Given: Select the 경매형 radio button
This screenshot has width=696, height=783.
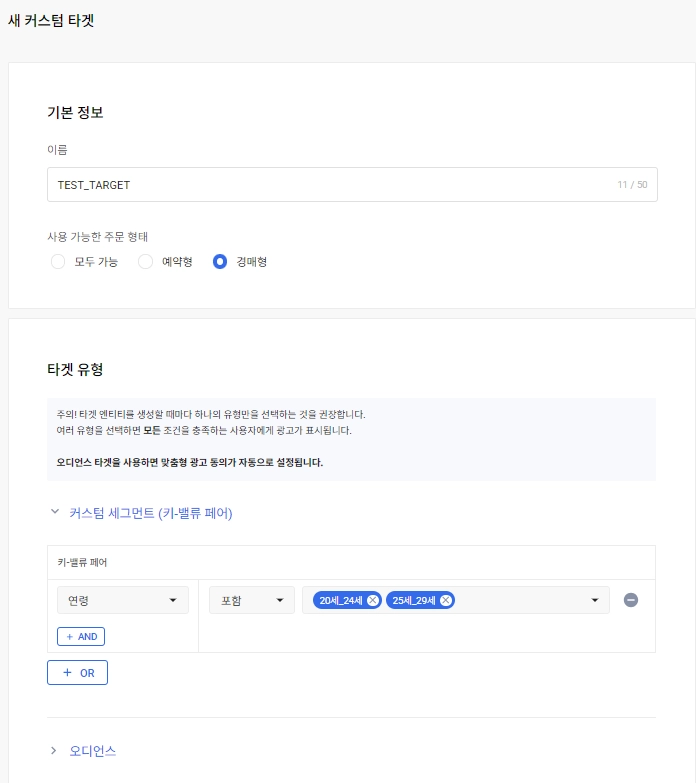Looking at the screenshot, I should 220,262.
